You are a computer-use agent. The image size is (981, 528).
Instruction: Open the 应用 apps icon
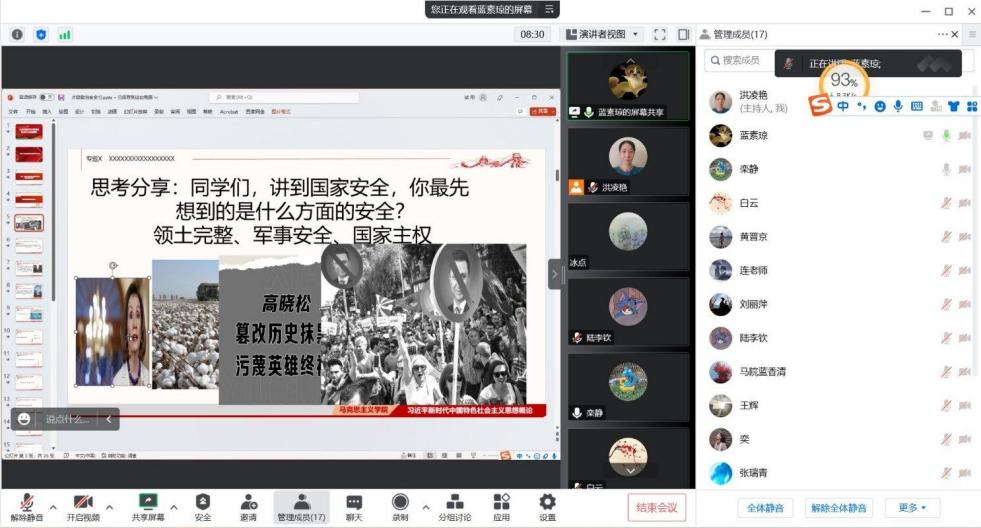click(x=501, y=507)
